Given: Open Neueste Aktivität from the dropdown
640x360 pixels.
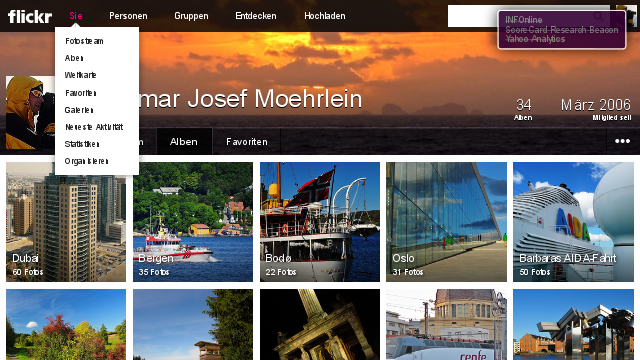Looking at the screenshot, I should 94,127.
